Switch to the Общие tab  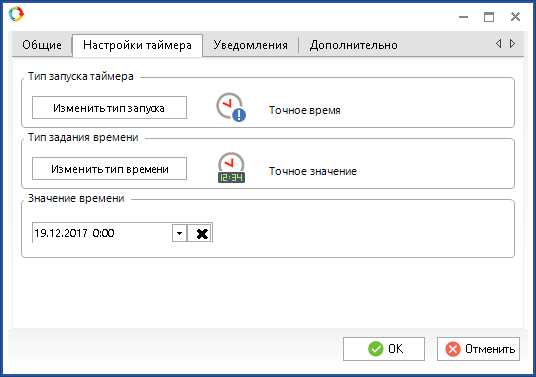coord(42,45)
